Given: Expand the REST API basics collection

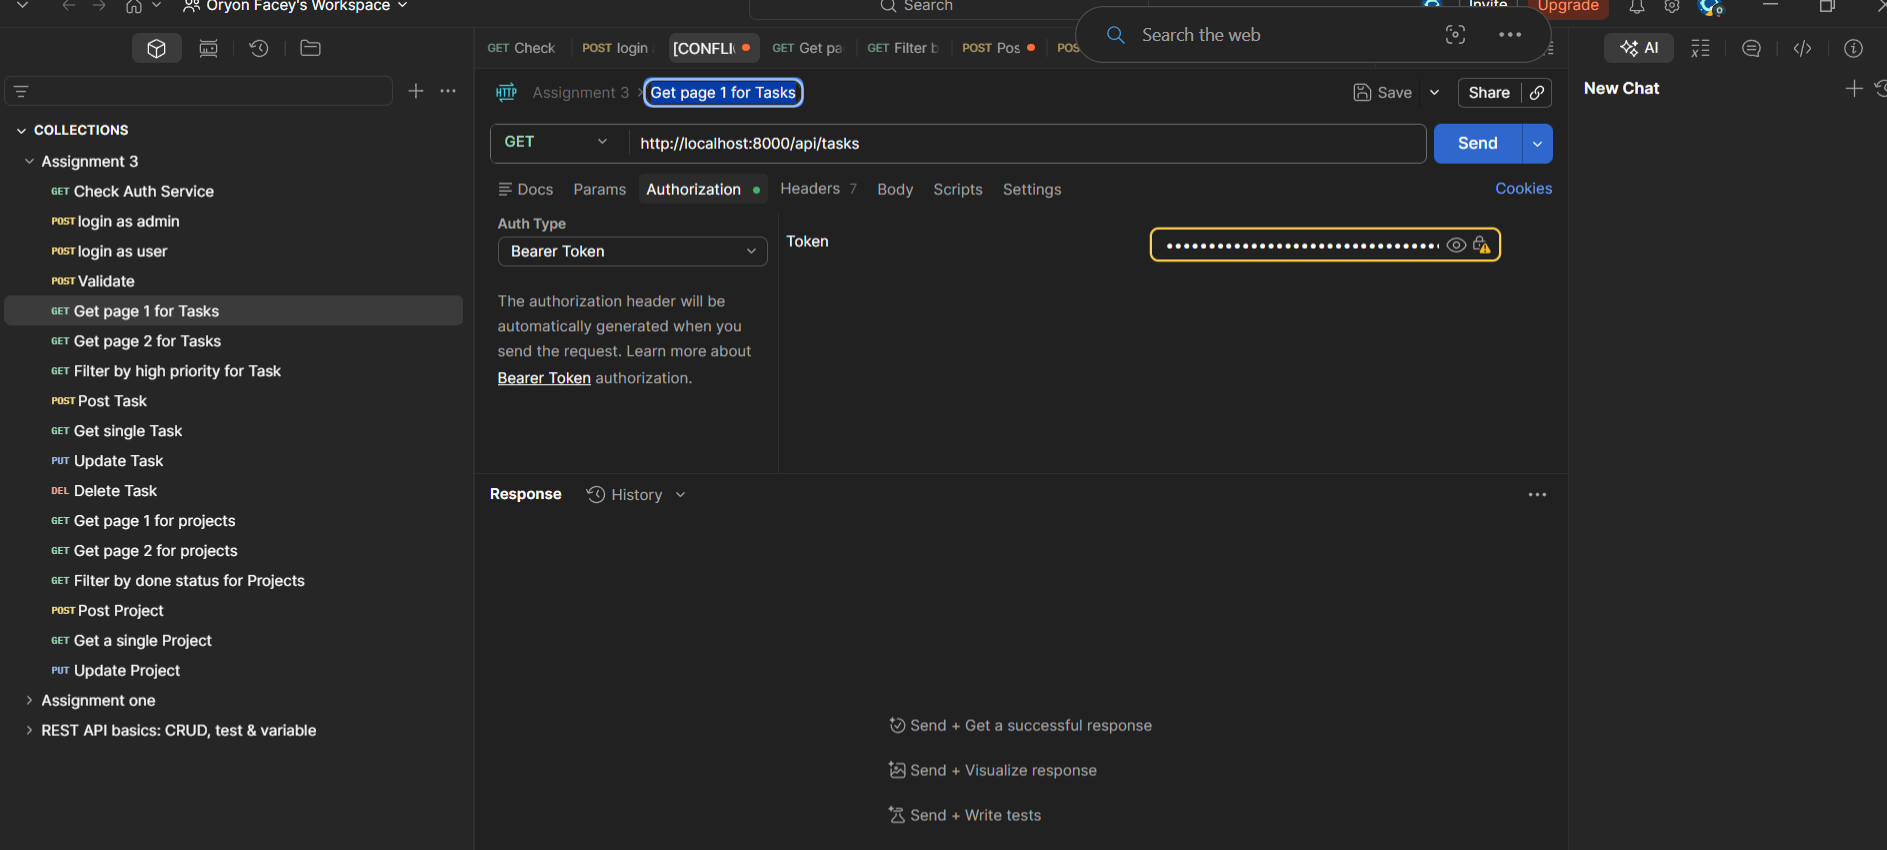Looking at the screenshot, I should [29, 731].
